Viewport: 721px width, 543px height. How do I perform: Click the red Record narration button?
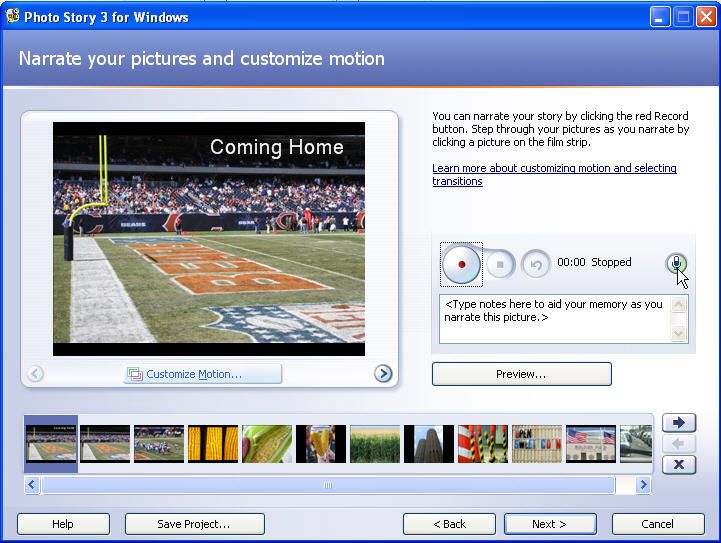click(461, 264)
